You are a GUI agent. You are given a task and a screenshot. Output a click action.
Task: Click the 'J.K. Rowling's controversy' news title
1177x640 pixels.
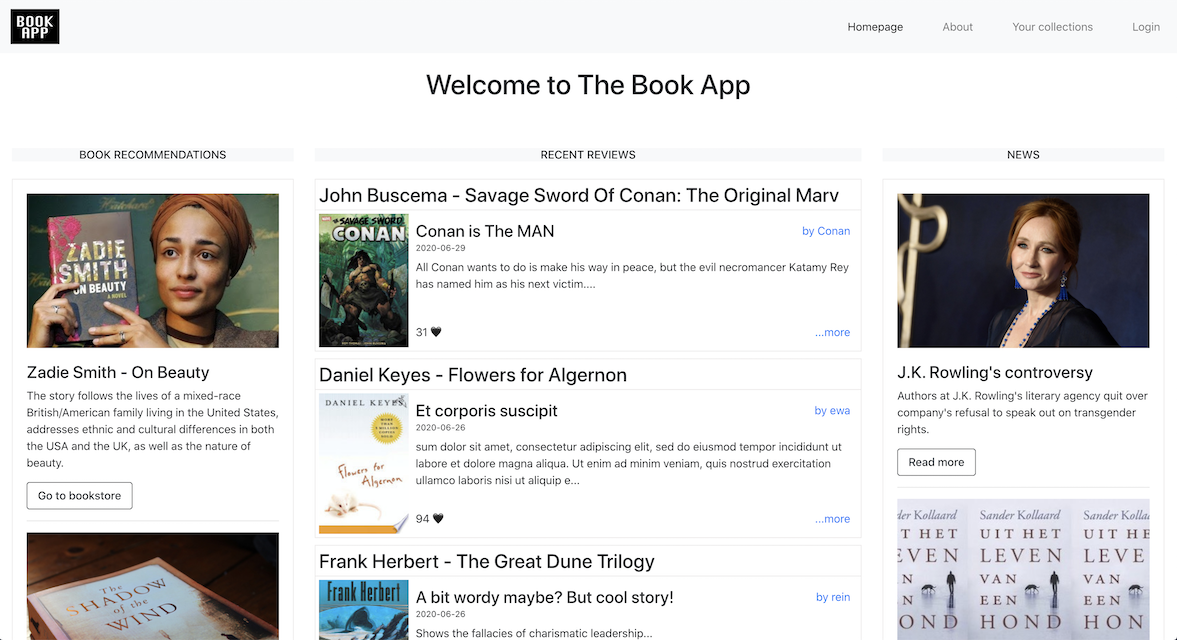tap(995, 372)
